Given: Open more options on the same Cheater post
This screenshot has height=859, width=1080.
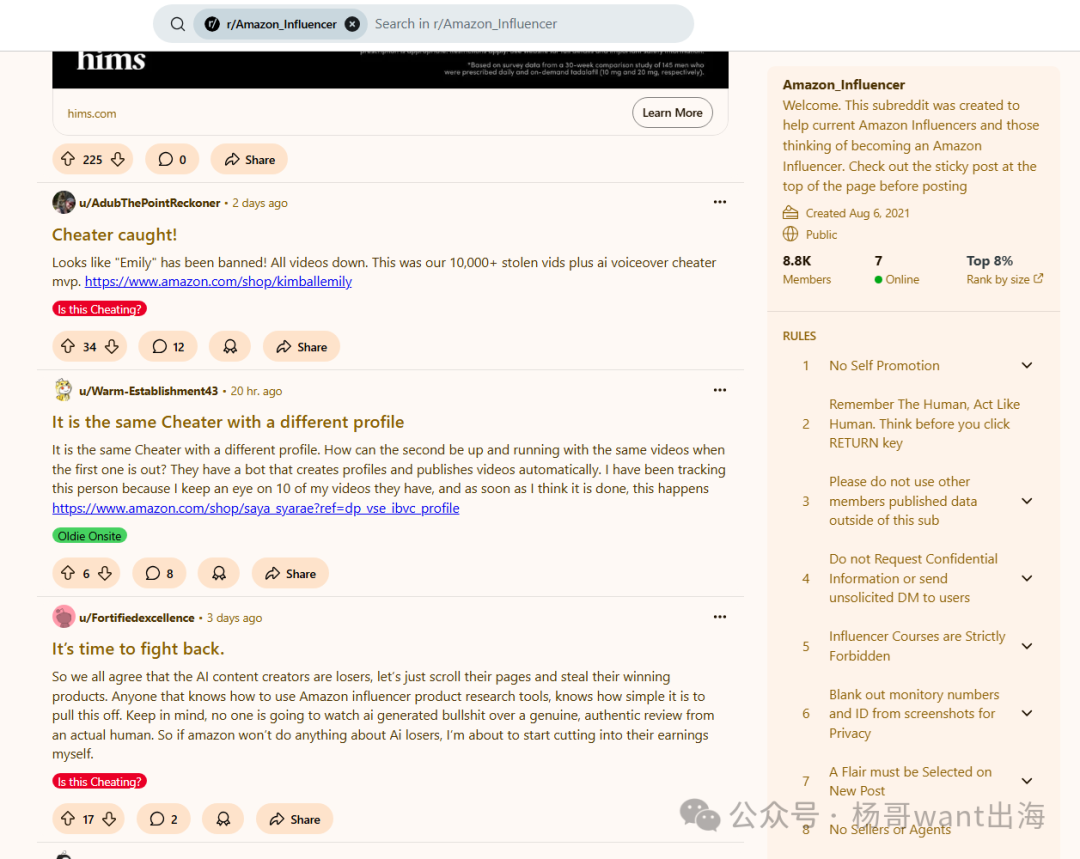Looking at the screenshot, I should [720, 390].
